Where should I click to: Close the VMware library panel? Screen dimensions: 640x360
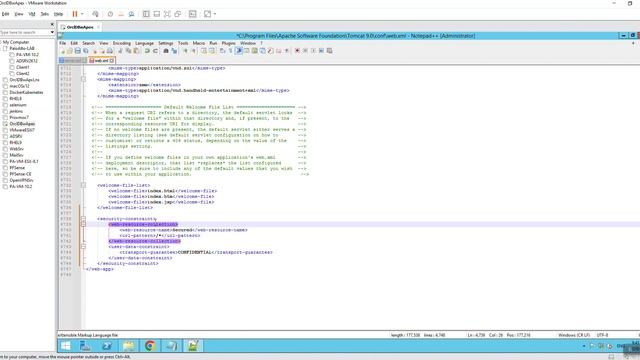52,24
